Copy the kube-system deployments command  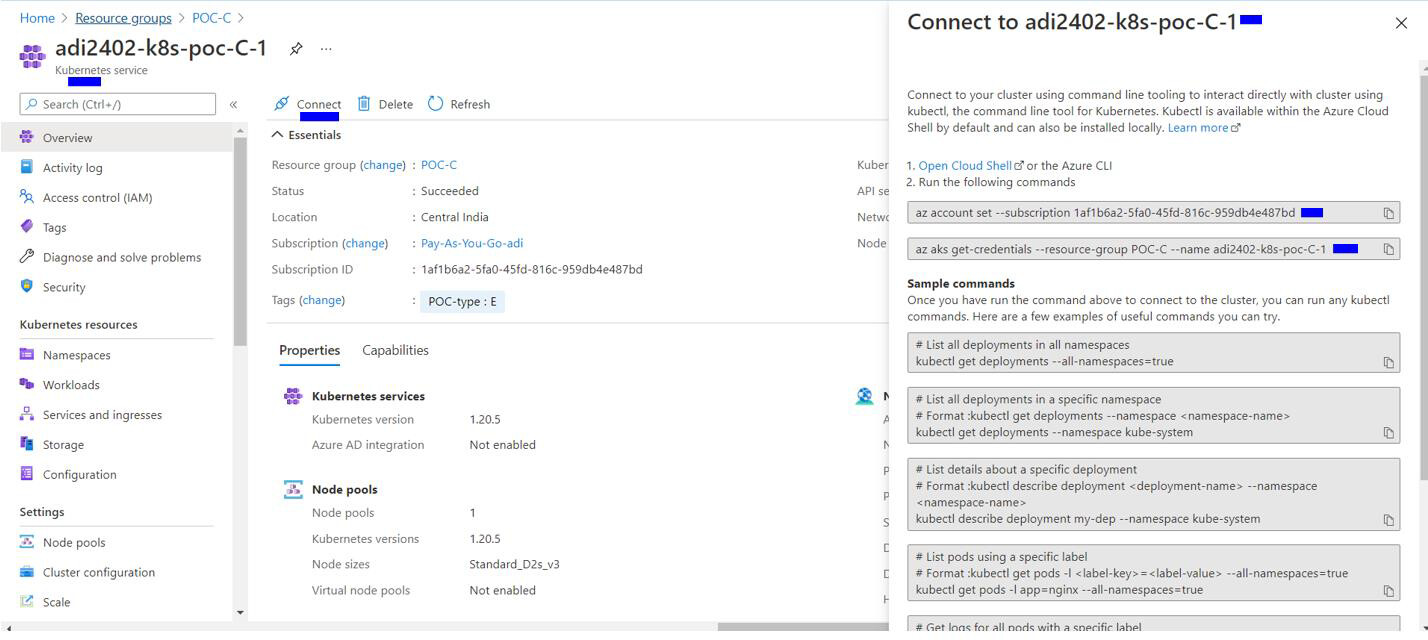(1388, 433)
